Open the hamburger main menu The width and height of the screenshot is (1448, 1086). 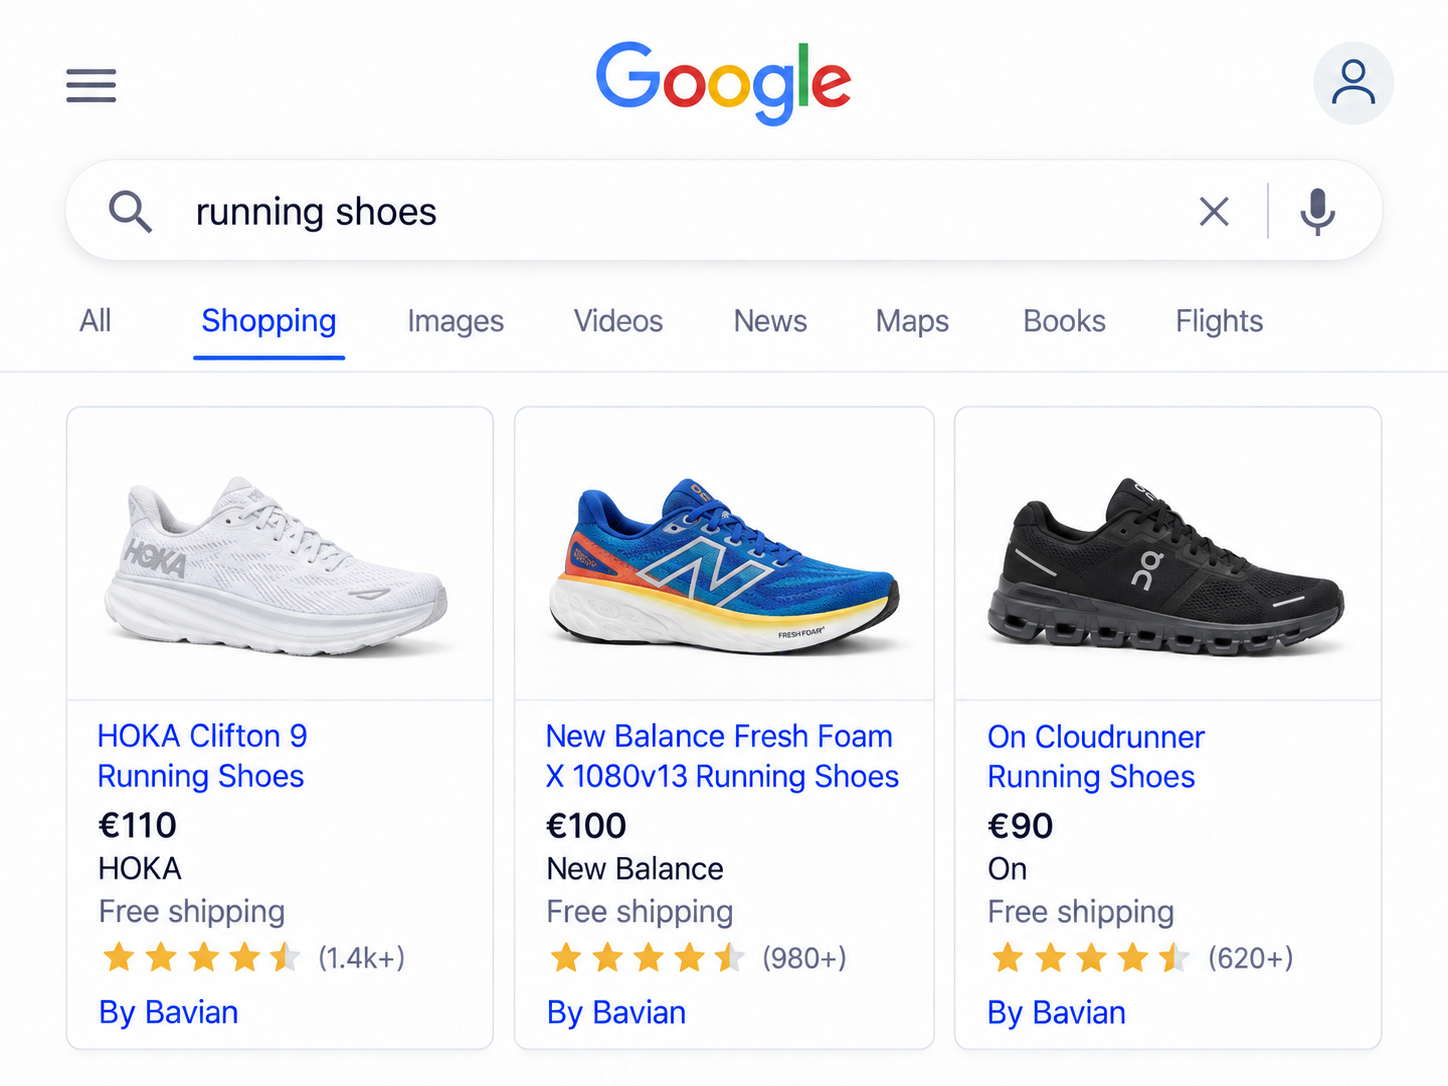point(91,85)
